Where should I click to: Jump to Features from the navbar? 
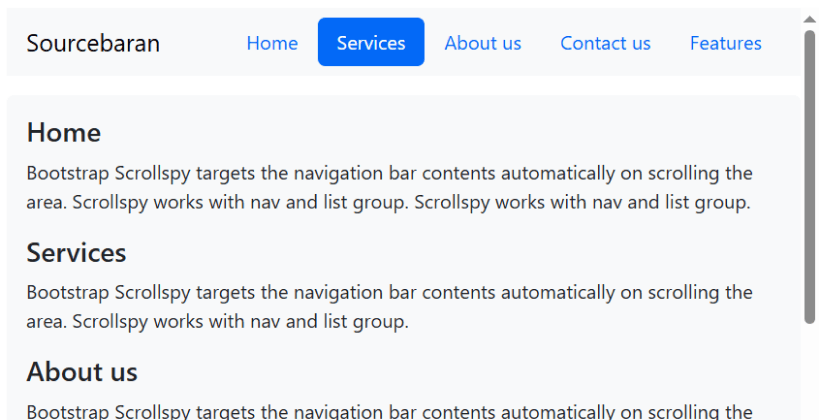pyautogui.click(x=725, y=43)
